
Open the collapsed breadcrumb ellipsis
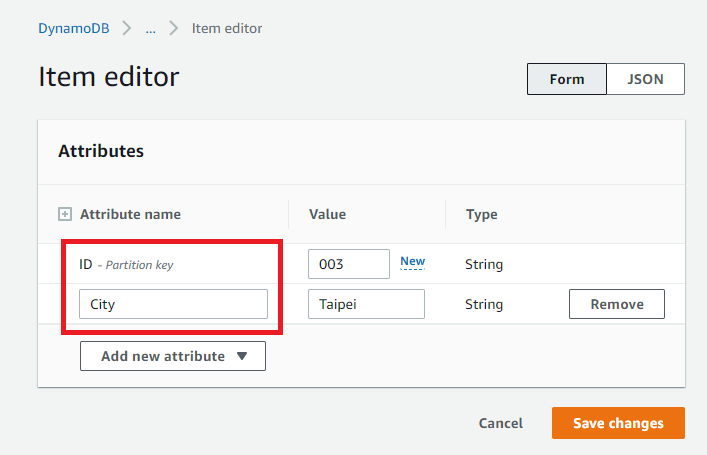[150, 28]
